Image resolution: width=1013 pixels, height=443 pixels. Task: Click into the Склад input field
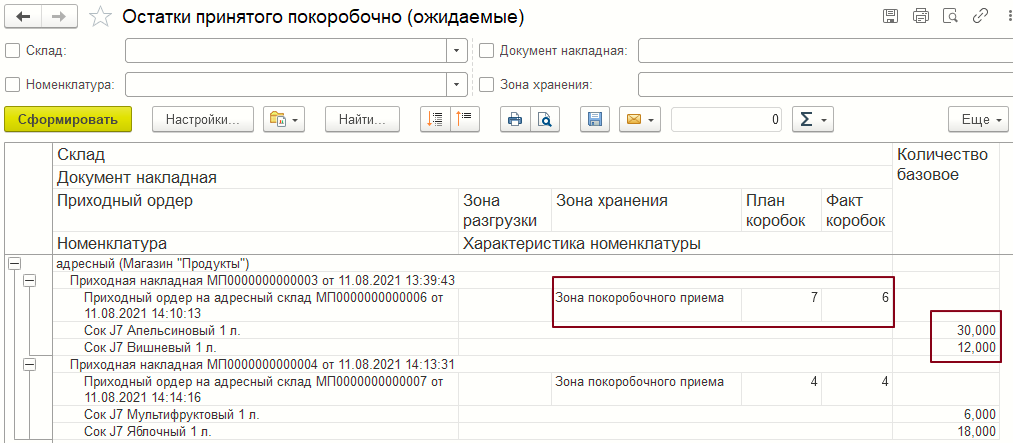tap(286, 50)
